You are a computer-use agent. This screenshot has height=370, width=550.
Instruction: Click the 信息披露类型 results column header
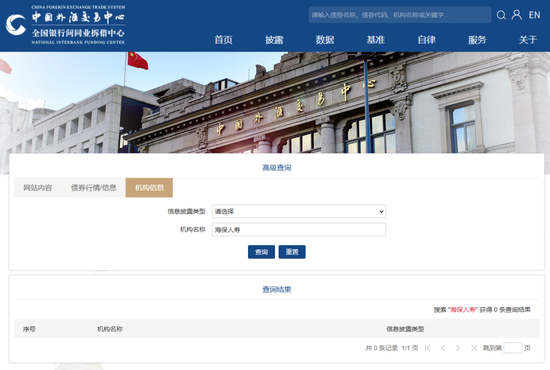[405, 329]
